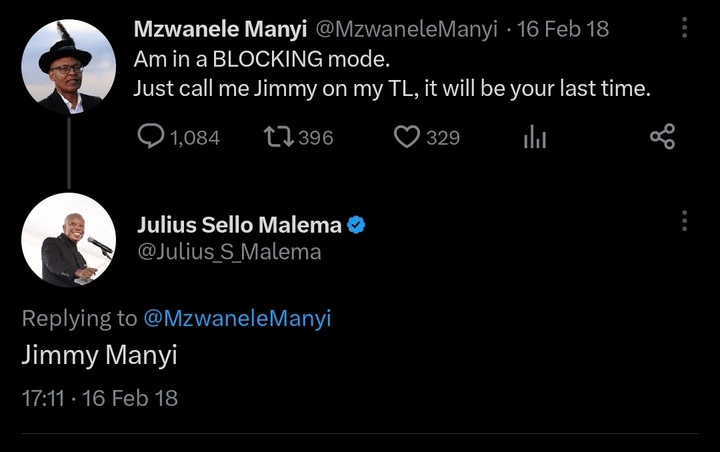Open three-dot menu on Mzwanele's tweet
Screen dimensions: 720x452
(684, 28)
